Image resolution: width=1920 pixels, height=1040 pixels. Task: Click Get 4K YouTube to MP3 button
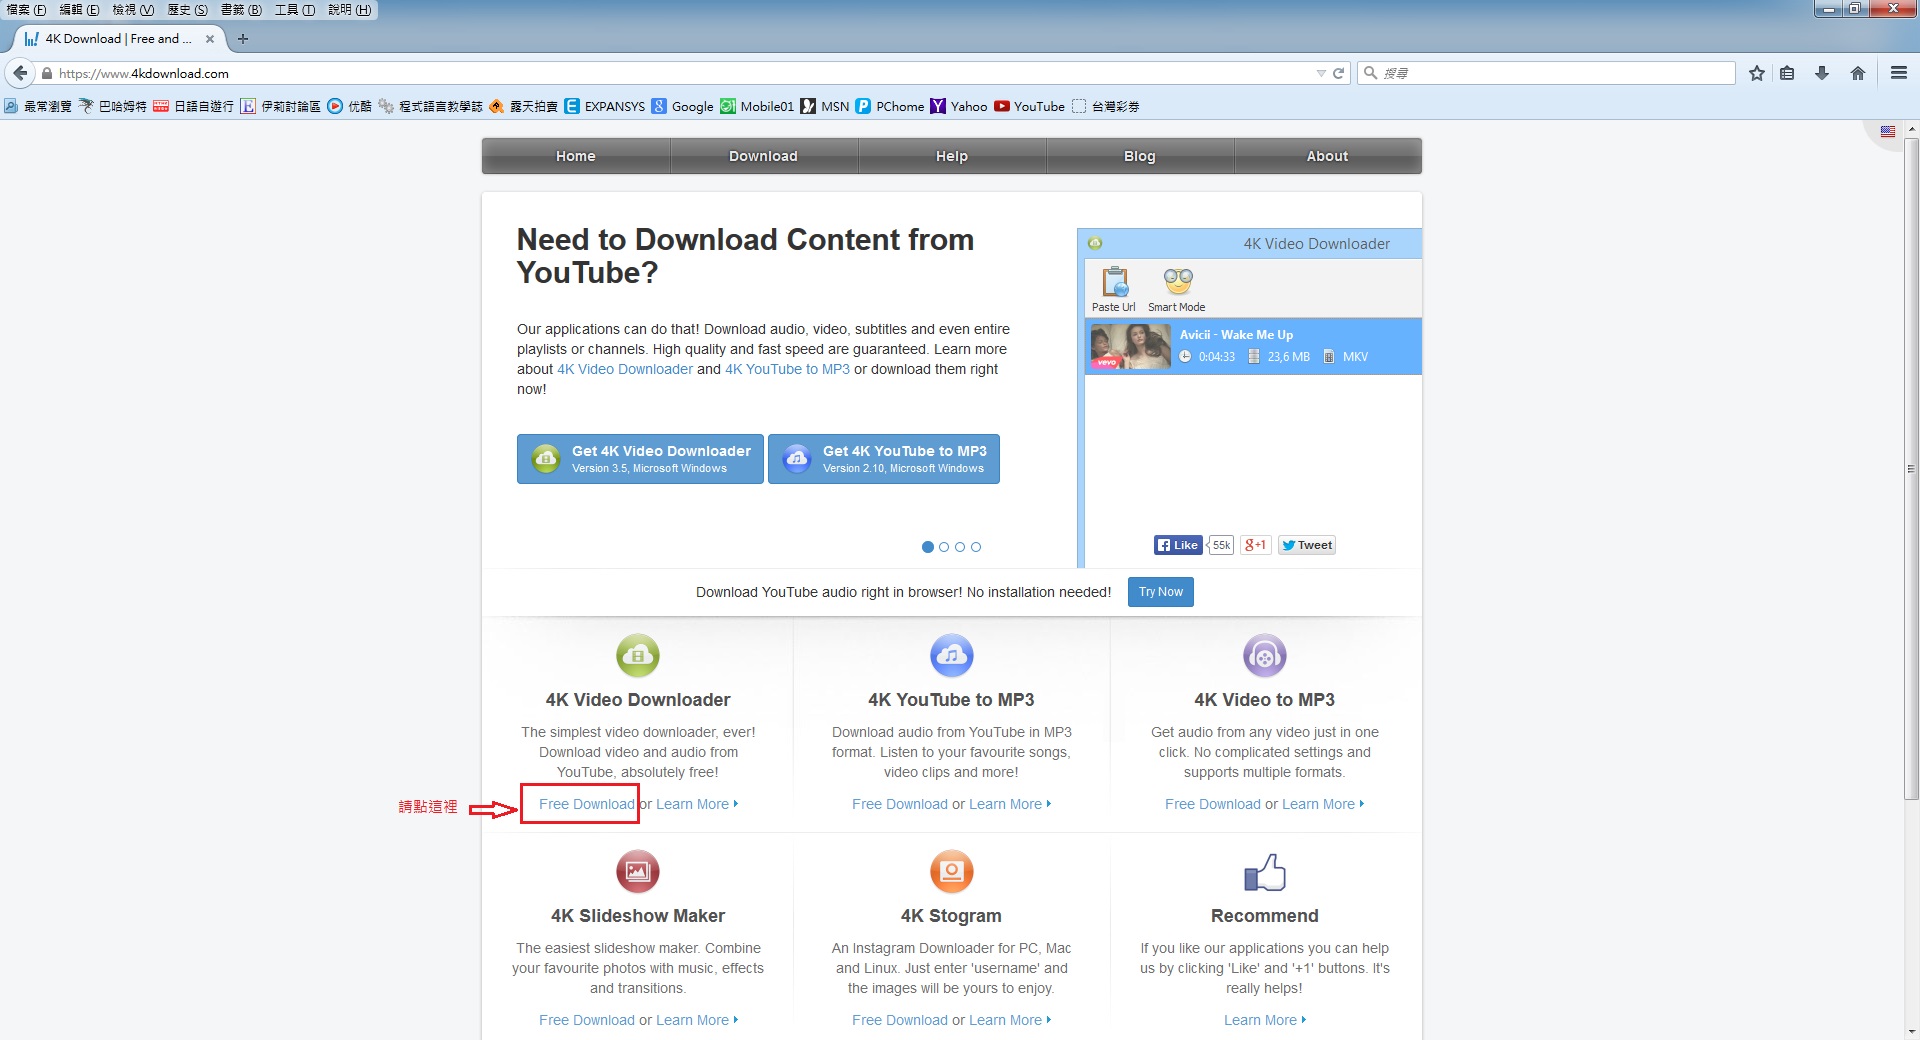pos(884,459)
